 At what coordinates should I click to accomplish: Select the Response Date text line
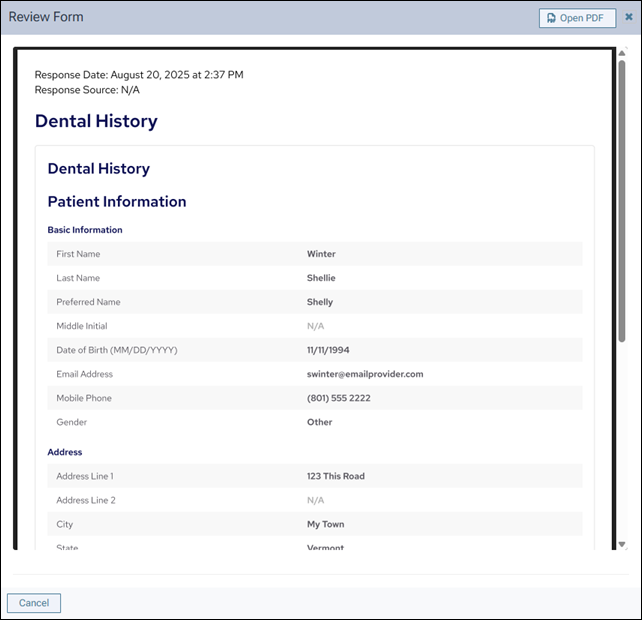tap(139, 75)
